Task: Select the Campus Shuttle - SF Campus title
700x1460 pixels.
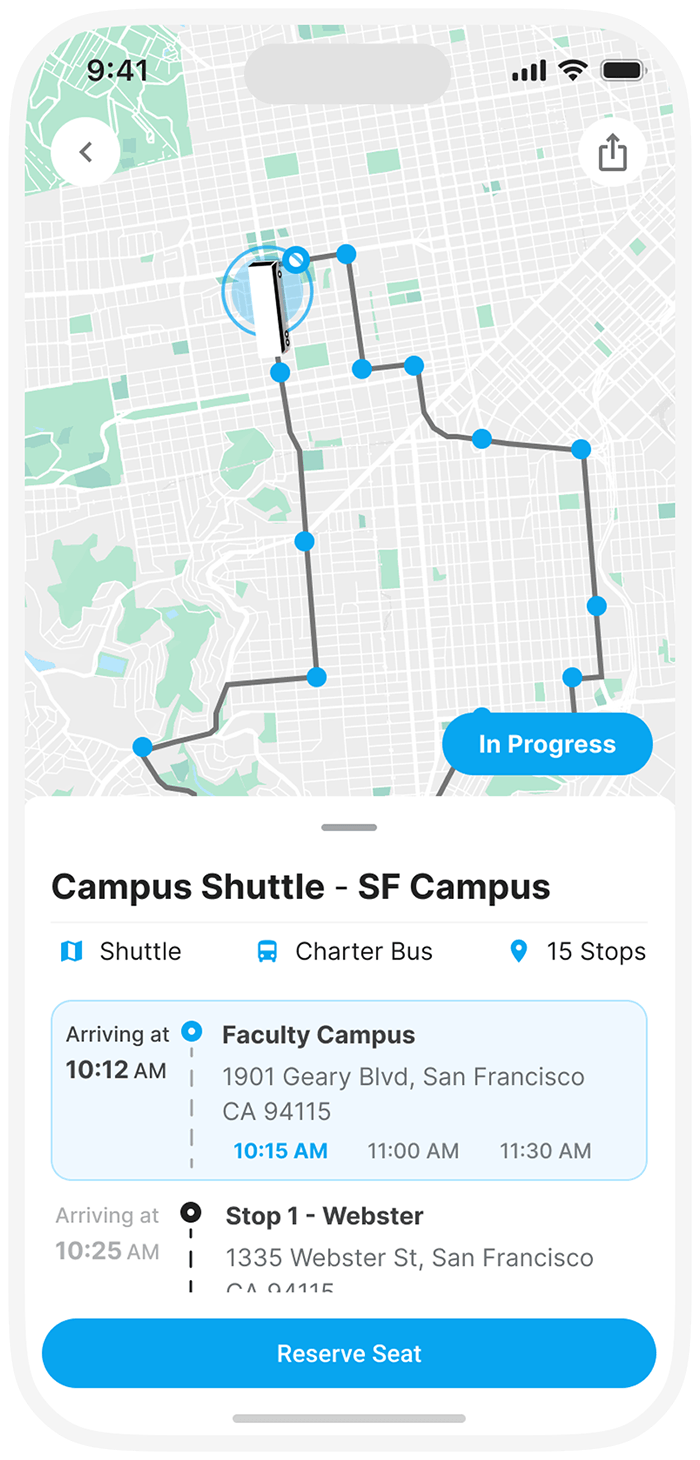Action: click(x=301, y=887)
